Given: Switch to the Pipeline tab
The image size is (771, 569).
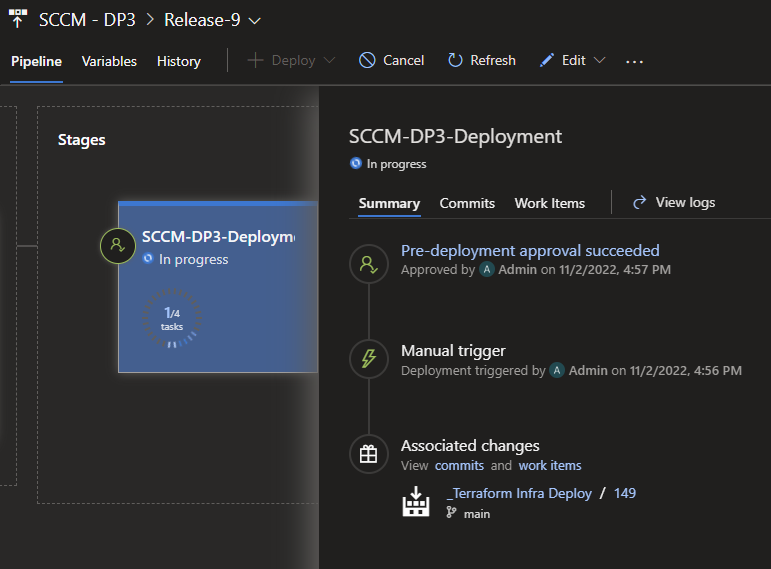Looking at the screenshot, I should 36,61.
